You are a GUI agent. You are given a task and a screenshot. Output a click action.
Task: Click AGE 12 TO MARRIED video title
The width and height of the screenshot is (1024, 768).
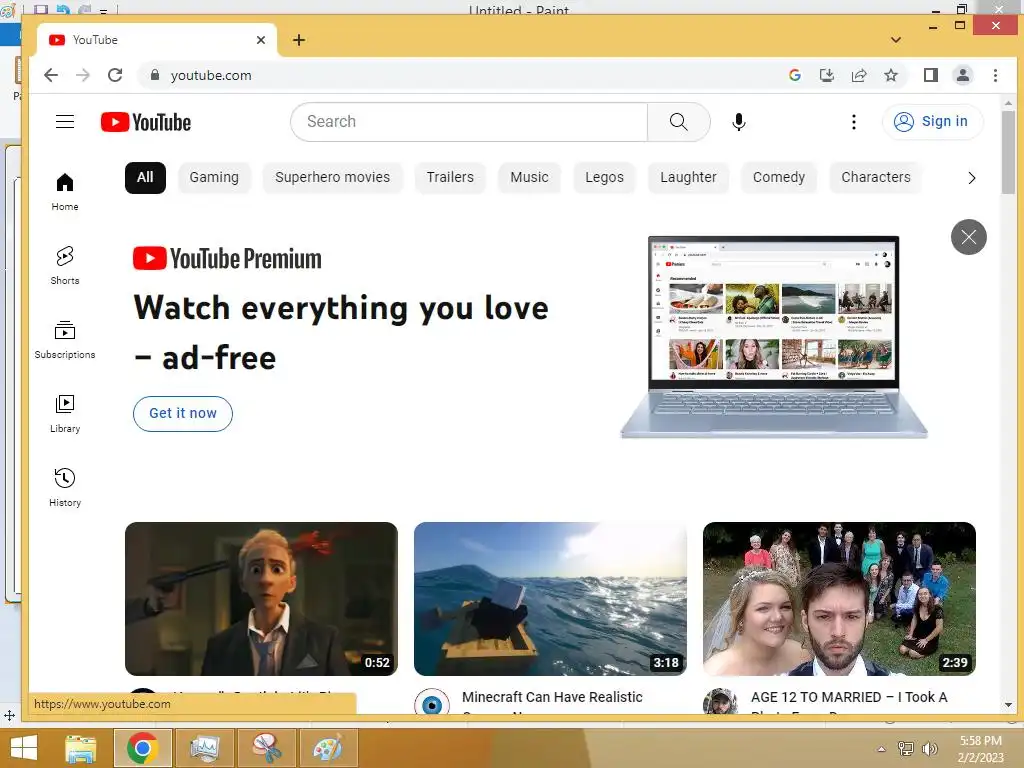tap(849, 697)
